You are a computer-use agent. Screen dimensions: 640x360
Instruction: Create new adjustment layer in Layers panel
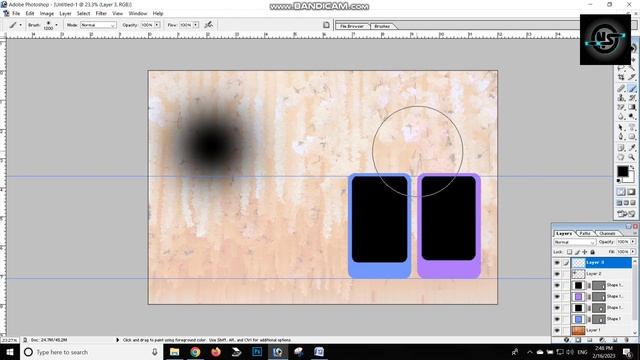[x=602, y=340]
